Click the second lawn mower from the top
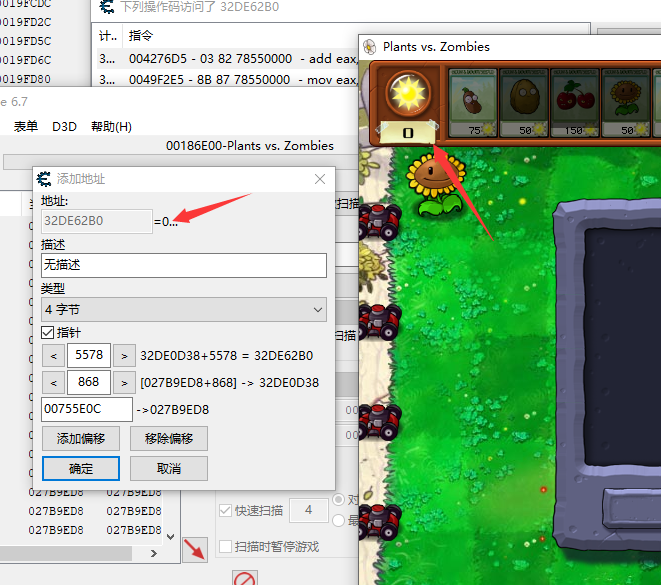Image resolution: width=661 pixels, height=585 pixels. 379,322
